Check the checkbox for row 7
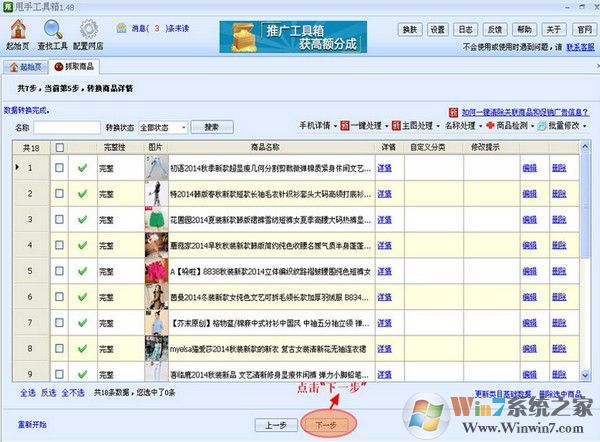 coord(60,323)
